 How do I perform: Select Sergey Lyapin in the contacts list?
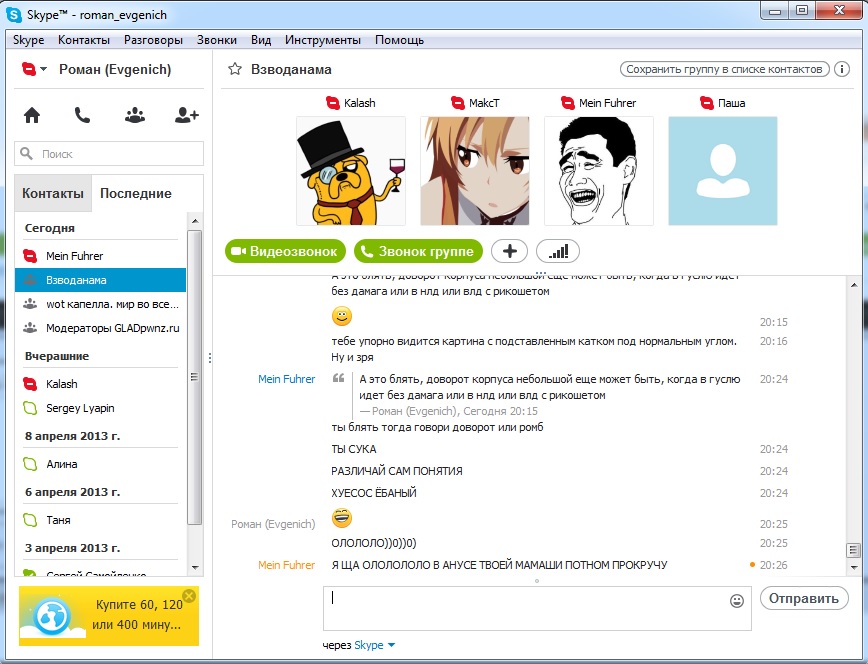coord(82,408)
